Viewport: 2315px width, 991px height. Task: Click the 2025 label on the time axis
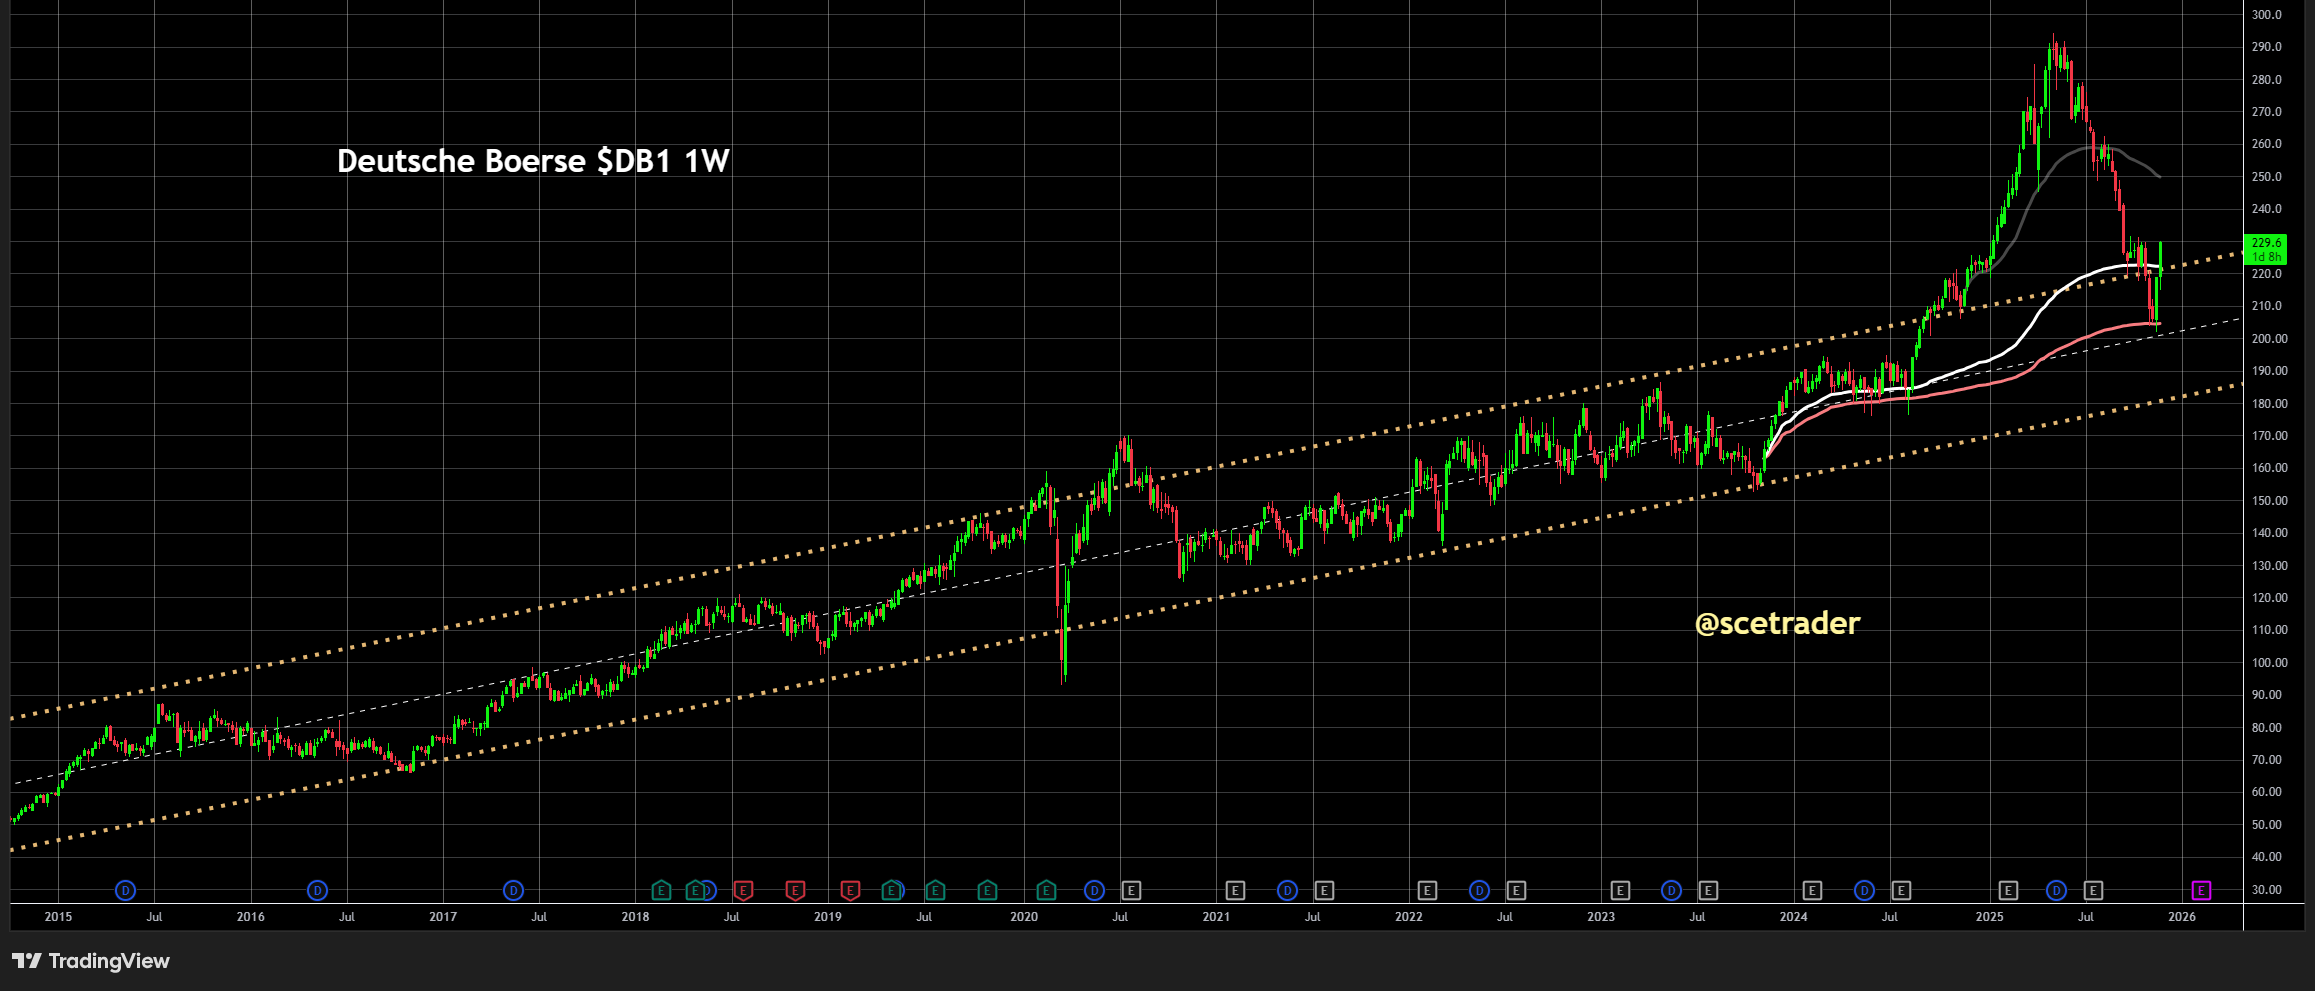coord(1990,917)
